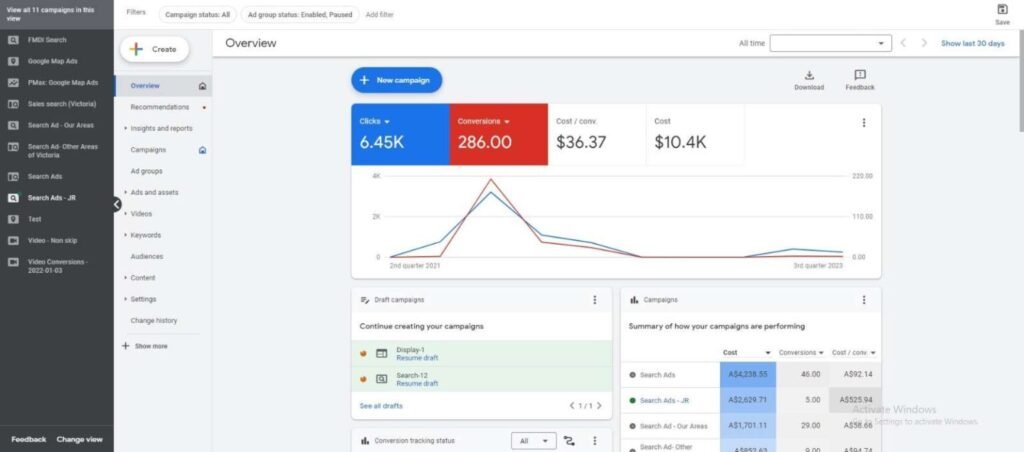The image size is (1024, 452).
Task: Click the Sales search (Victoria) campaign icon
Action: click(13, 104)
